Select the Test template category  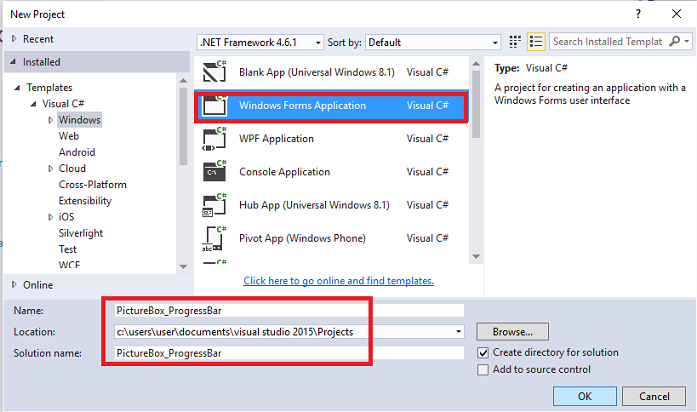(x=68, y=249)
